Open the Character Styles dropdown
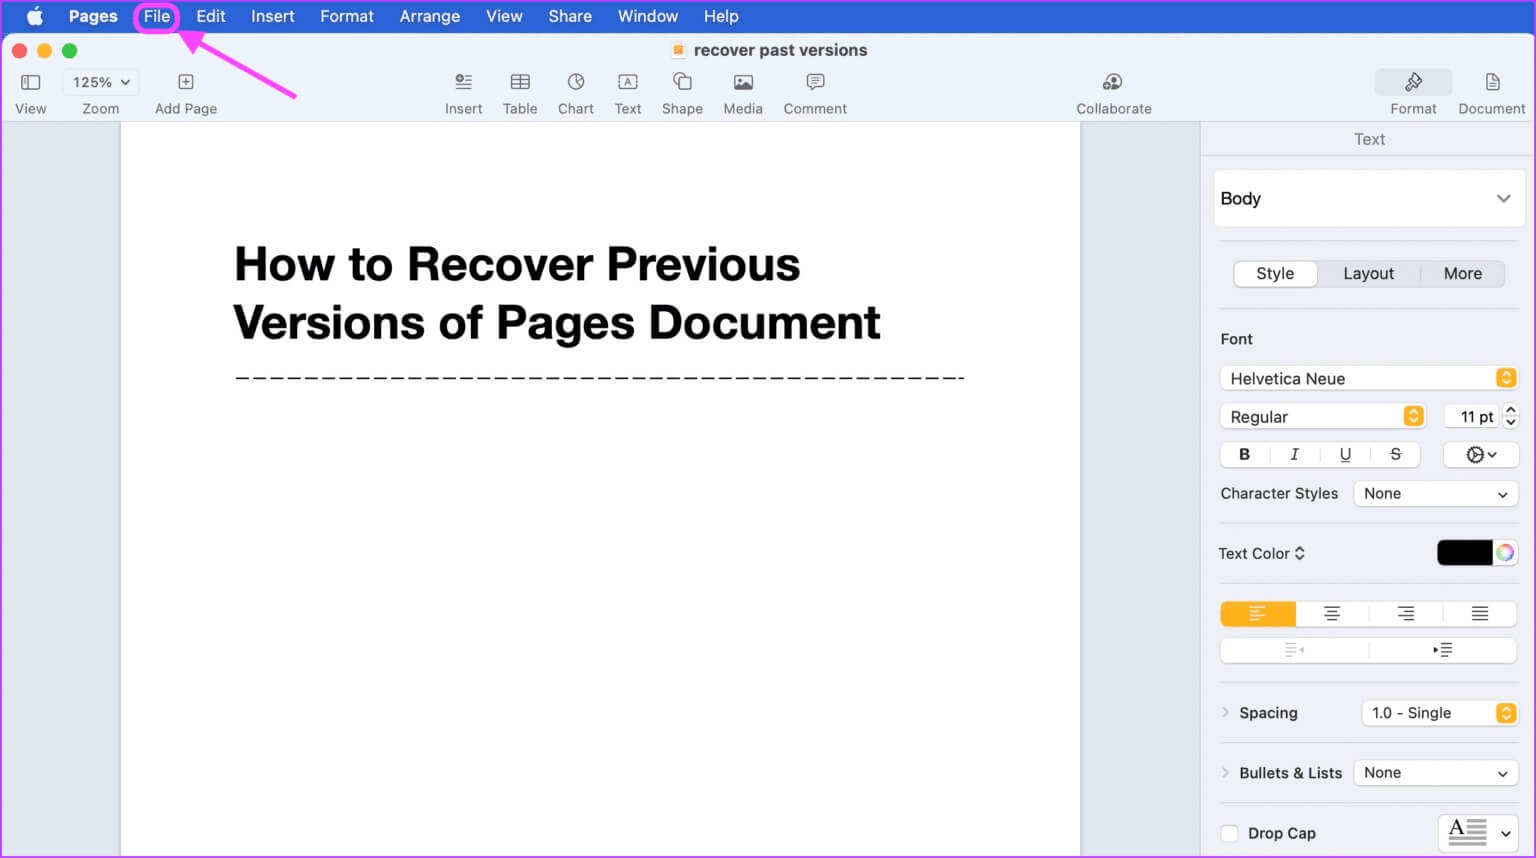 click(1434, 494)
